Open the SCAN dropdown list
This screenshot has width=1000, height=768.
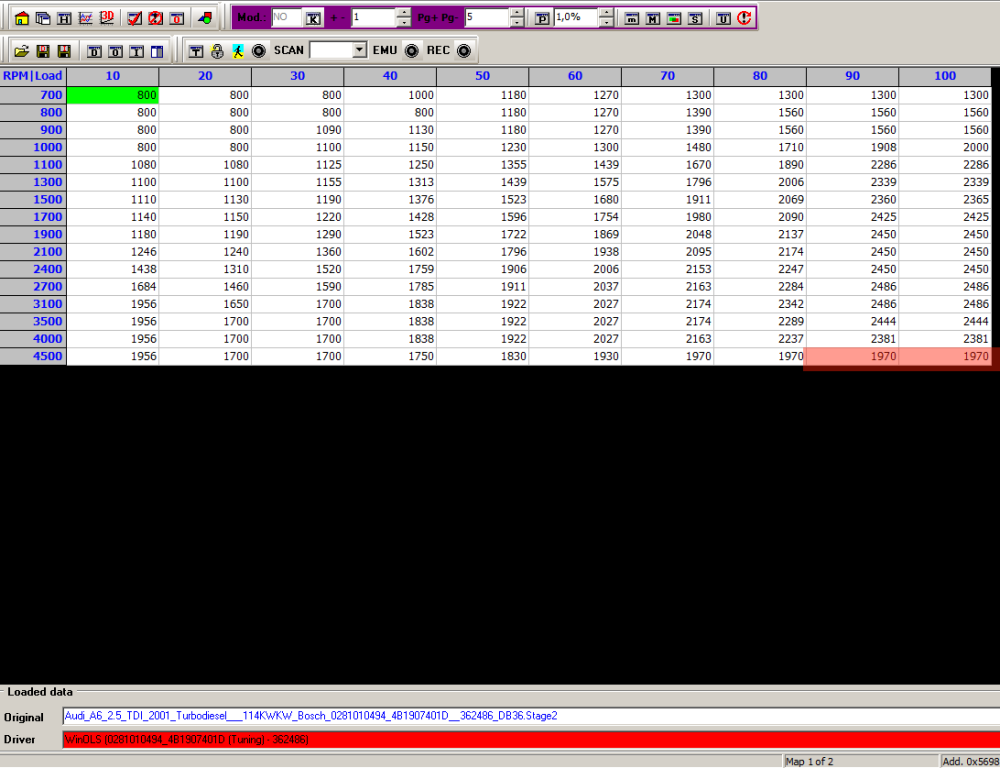[x=360, y=50]
